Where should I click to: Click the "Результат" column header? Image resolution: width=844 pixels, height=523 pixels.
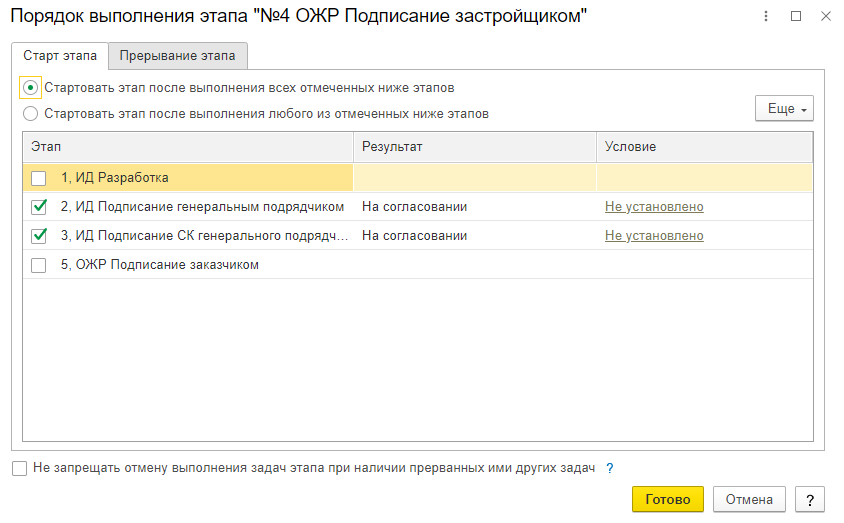click(393, 147)
